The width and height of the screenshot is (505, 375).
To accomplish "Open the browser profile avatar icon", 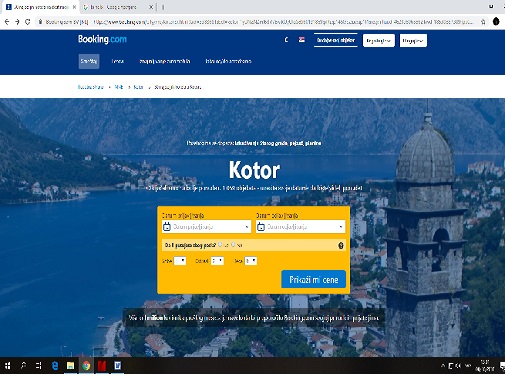I will point(496,22).
